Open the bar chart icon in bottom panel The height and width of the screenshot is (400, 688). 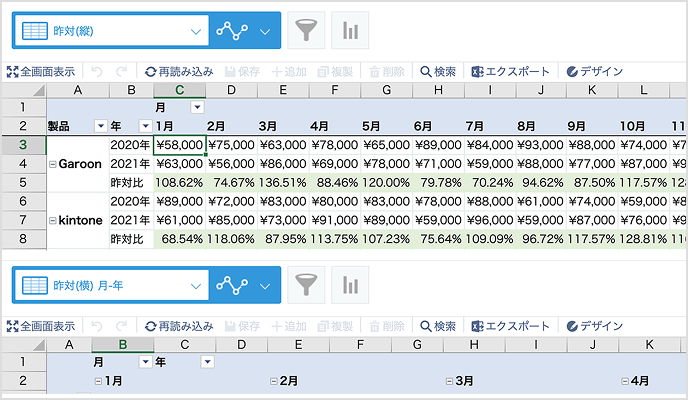[x=350, y=284]
